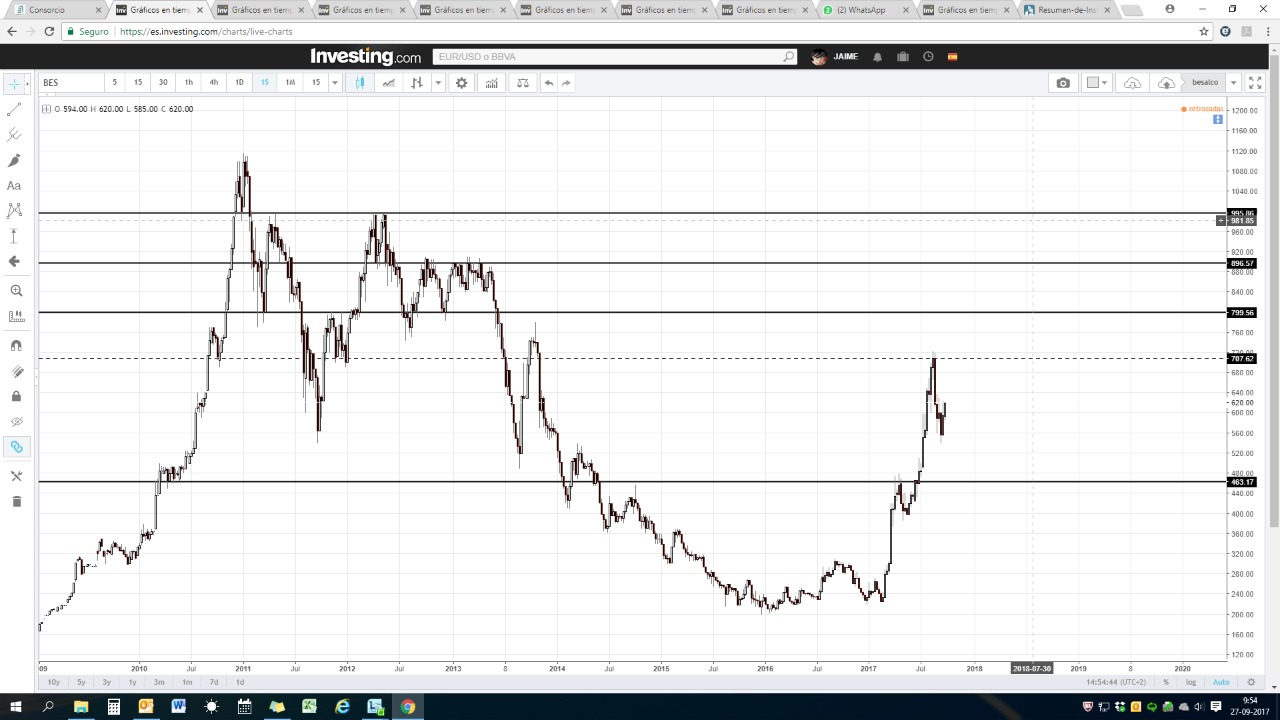Image resolution: width=1280 pixels, height=720 pixels.
Task: Select the 4h interval
Action: click(x=213, y=83)
